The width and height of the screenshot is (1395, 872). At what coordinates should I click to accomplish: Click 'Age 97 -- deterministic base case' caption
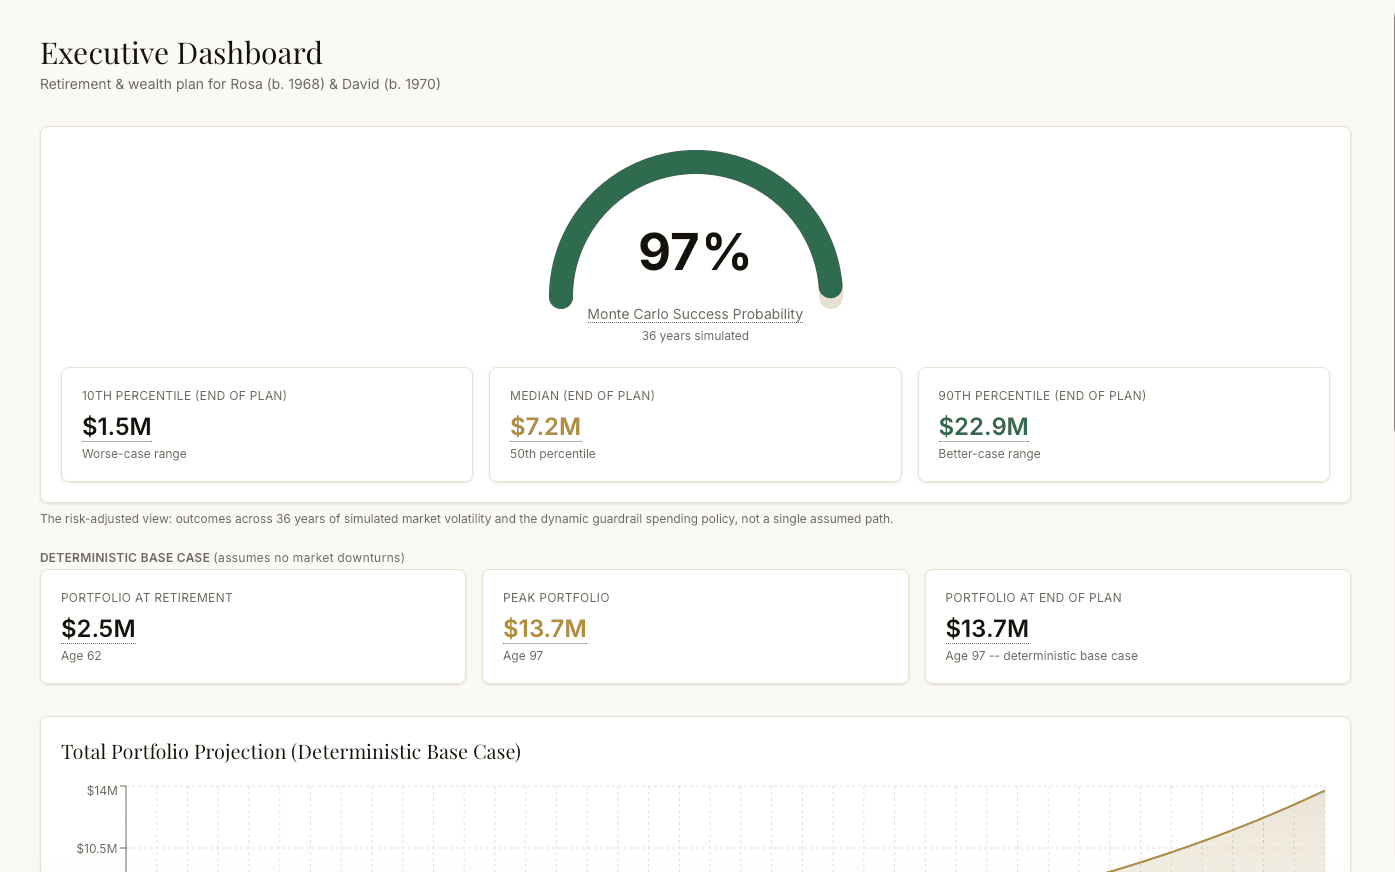(1041, 656)
